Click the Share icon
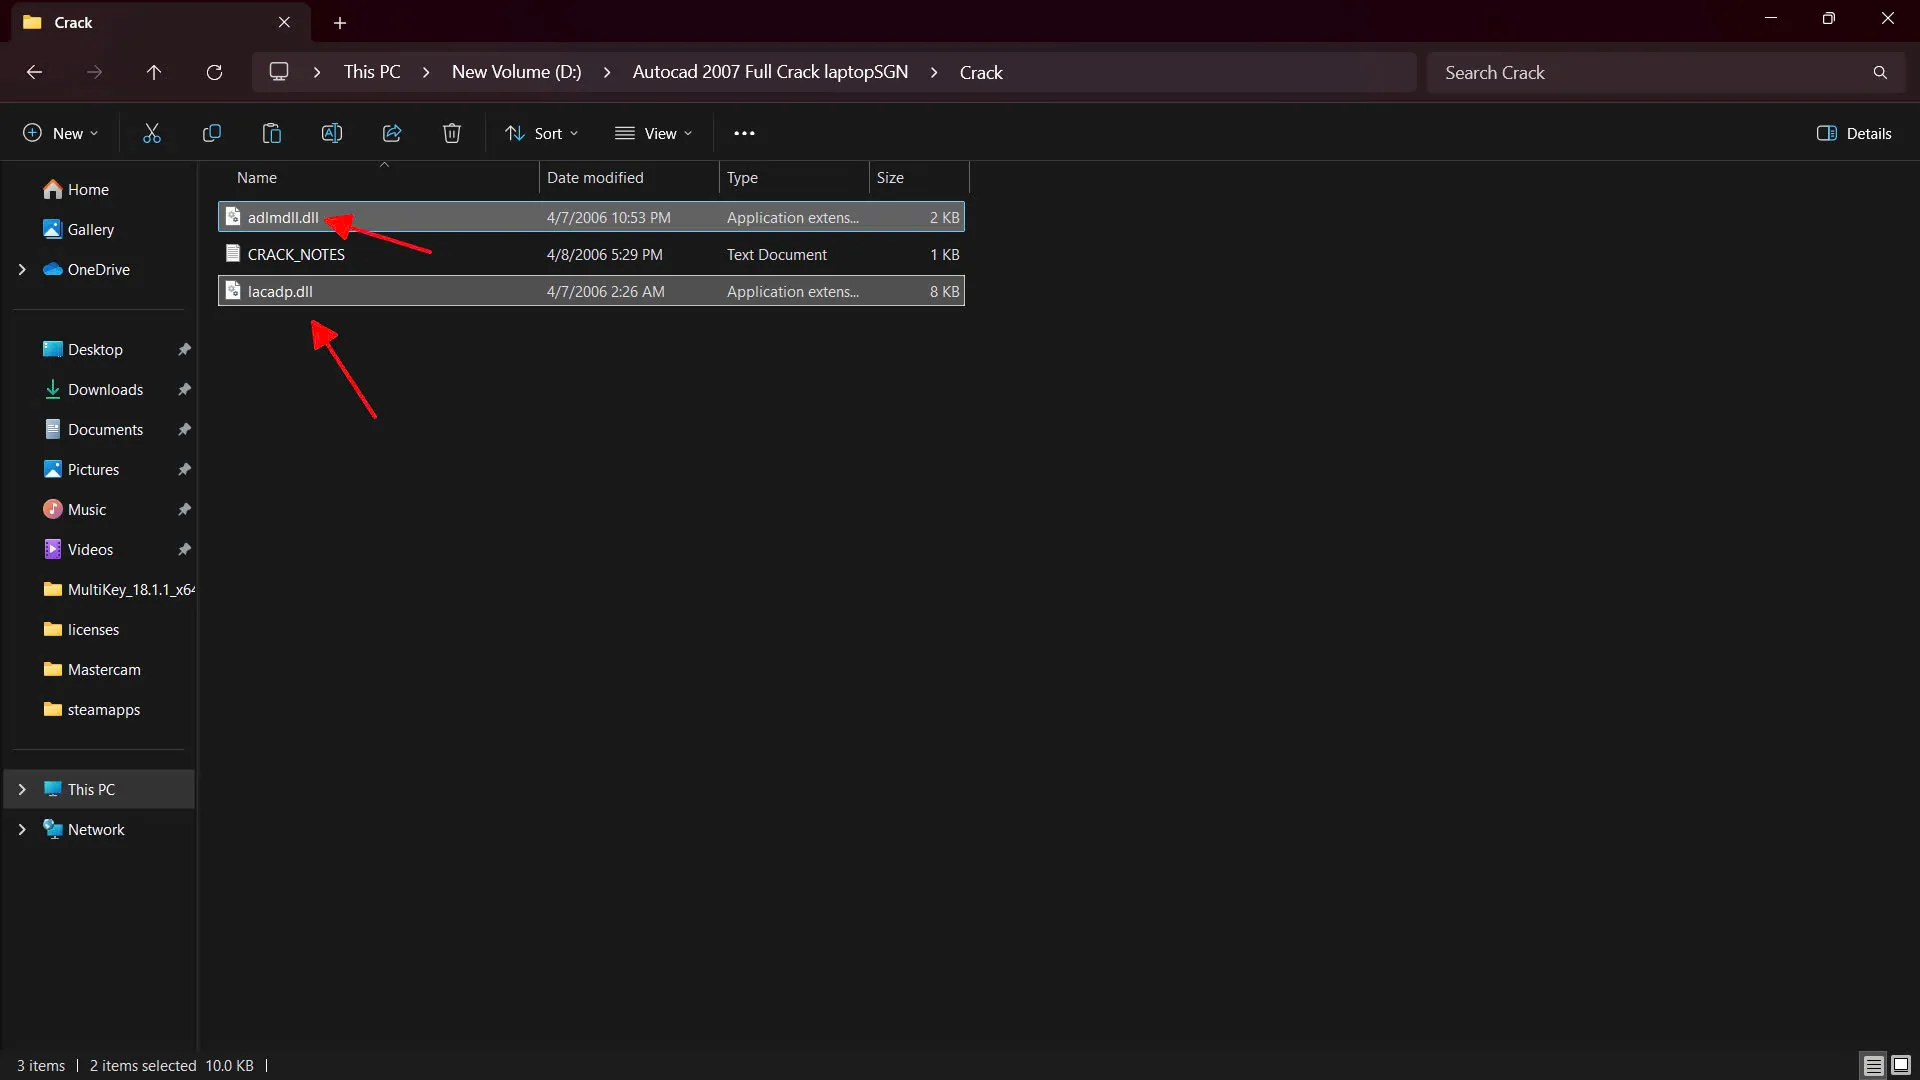This screenshot has width=1920, height=1080. tap(392, 133)
